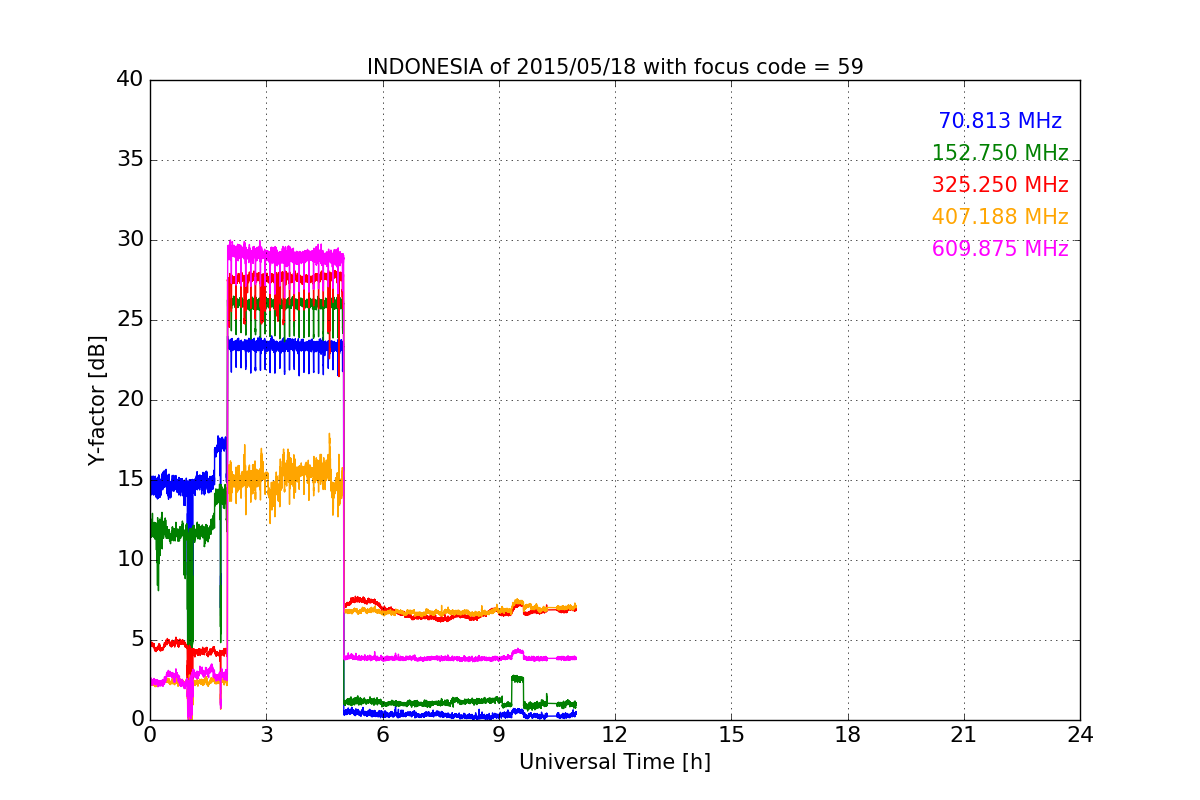Click the 152.750 MHz legend label
The height and width of the screenshot is (800, 1200).
point(1000,153)
